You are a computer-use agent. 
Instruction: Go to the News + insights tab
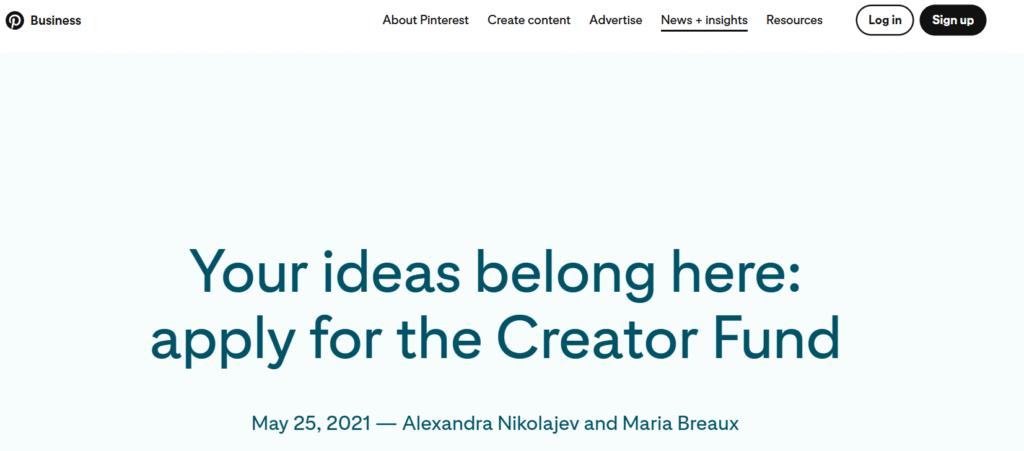704,20
